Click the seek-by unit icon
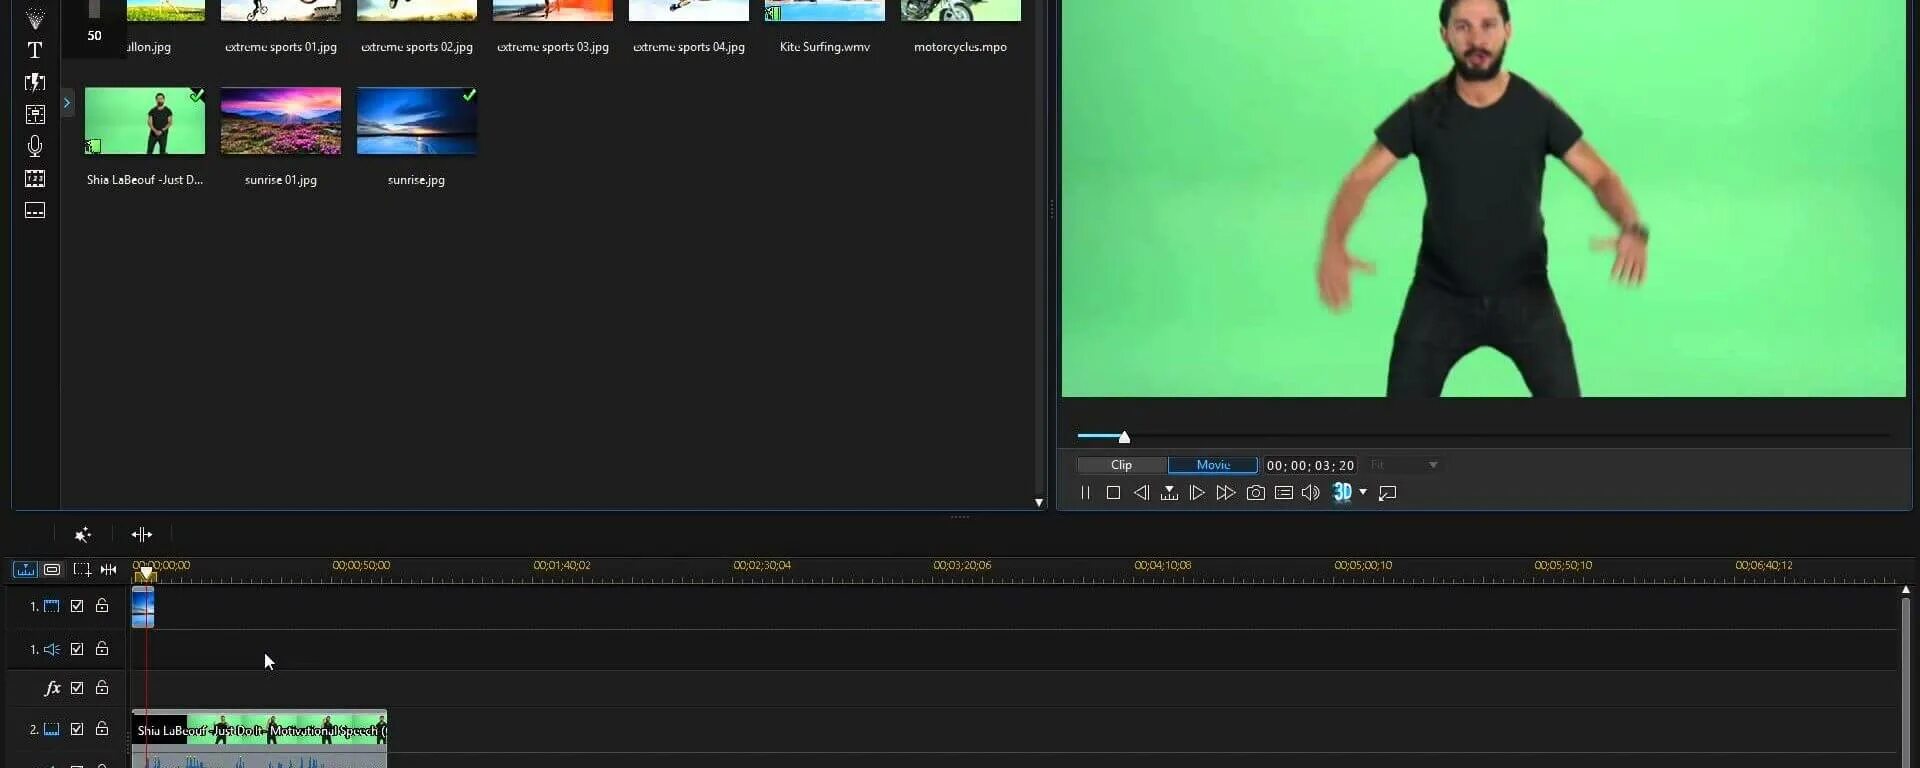Image resolution: width=1920 pixels, height=768 pixels. (1169, 493)
